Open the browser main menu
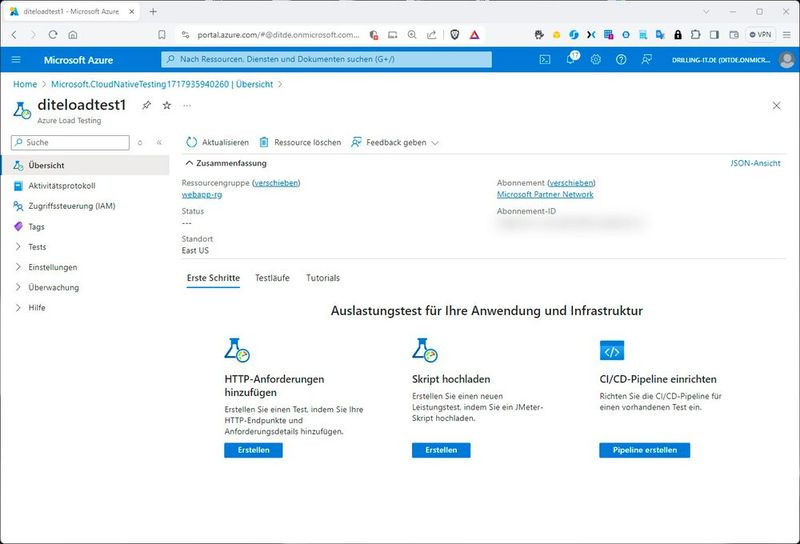Viewport: 800px width, 544px height. point(787,35)
